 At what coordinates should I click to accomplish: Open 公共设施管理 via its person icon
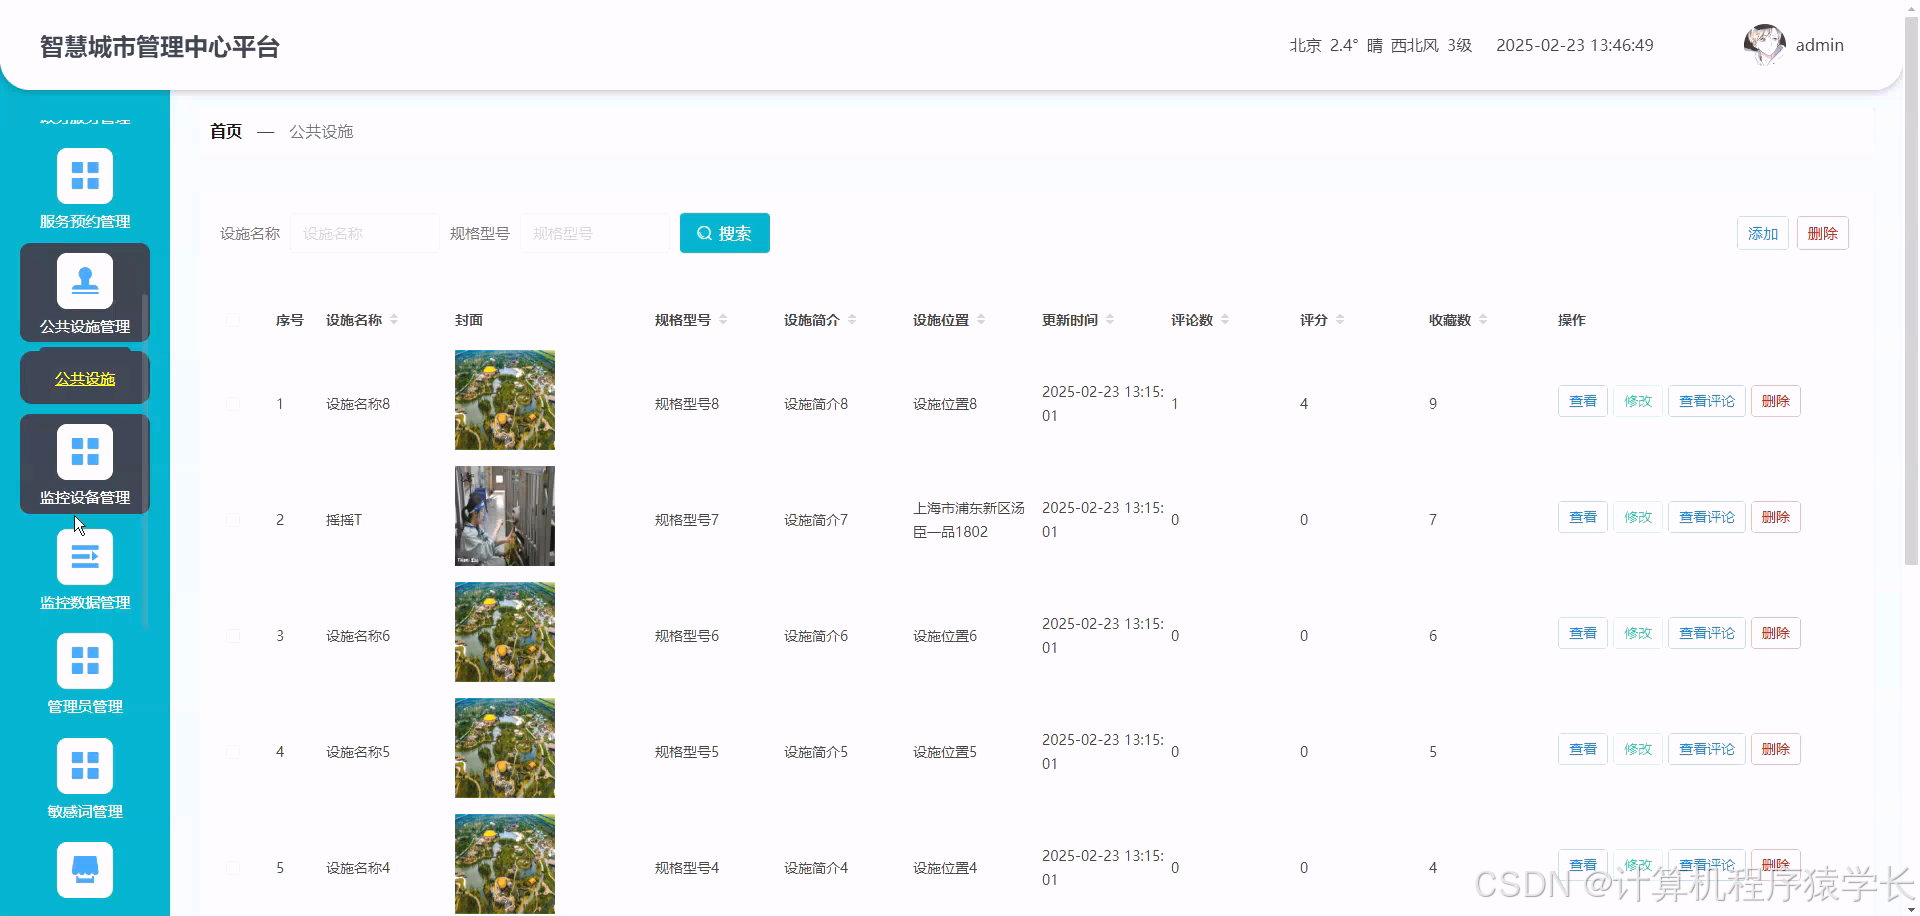click(84, 280)
